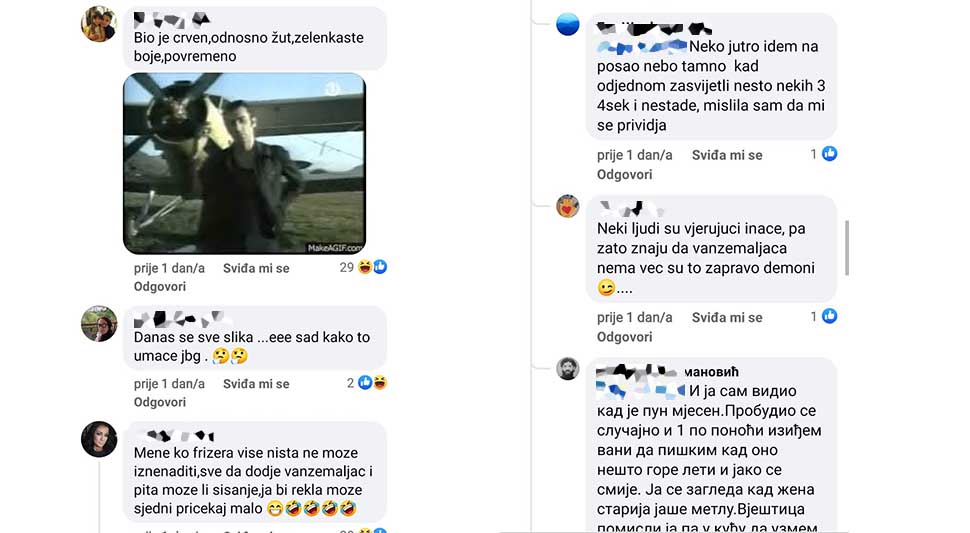Open heart avatar beside the 'demoni' comment
970x533 pixels.
point(568,206)
